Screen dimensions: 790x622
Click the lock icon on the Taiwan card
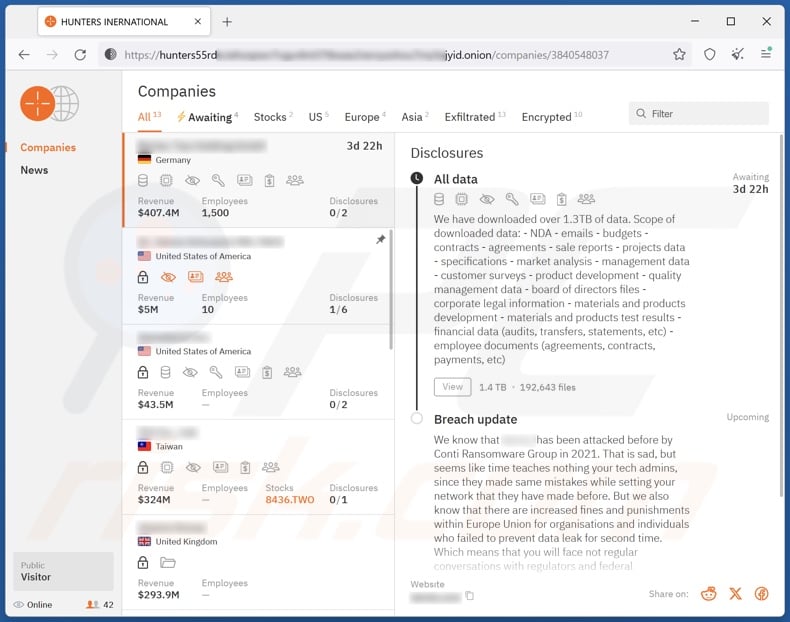(x=143, y=467)
